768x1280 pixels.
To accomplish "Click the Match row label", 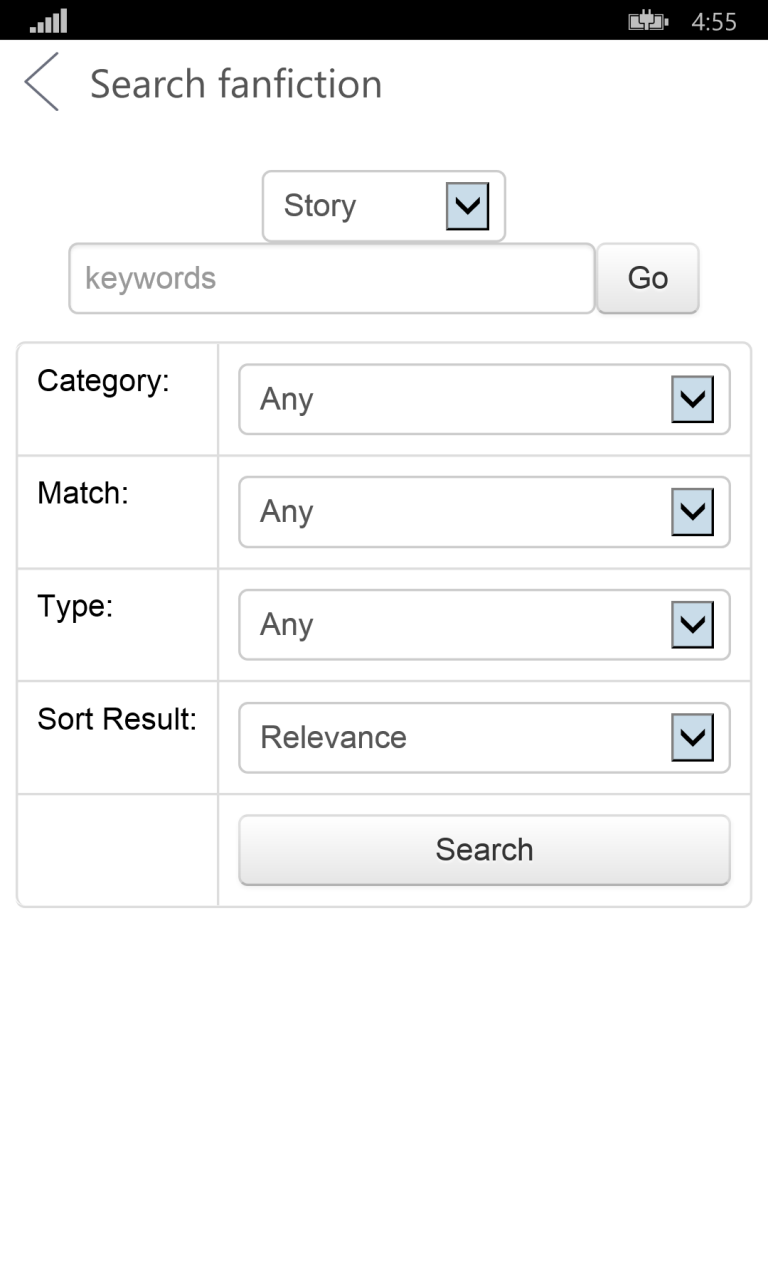I will [x=82, y=493].
